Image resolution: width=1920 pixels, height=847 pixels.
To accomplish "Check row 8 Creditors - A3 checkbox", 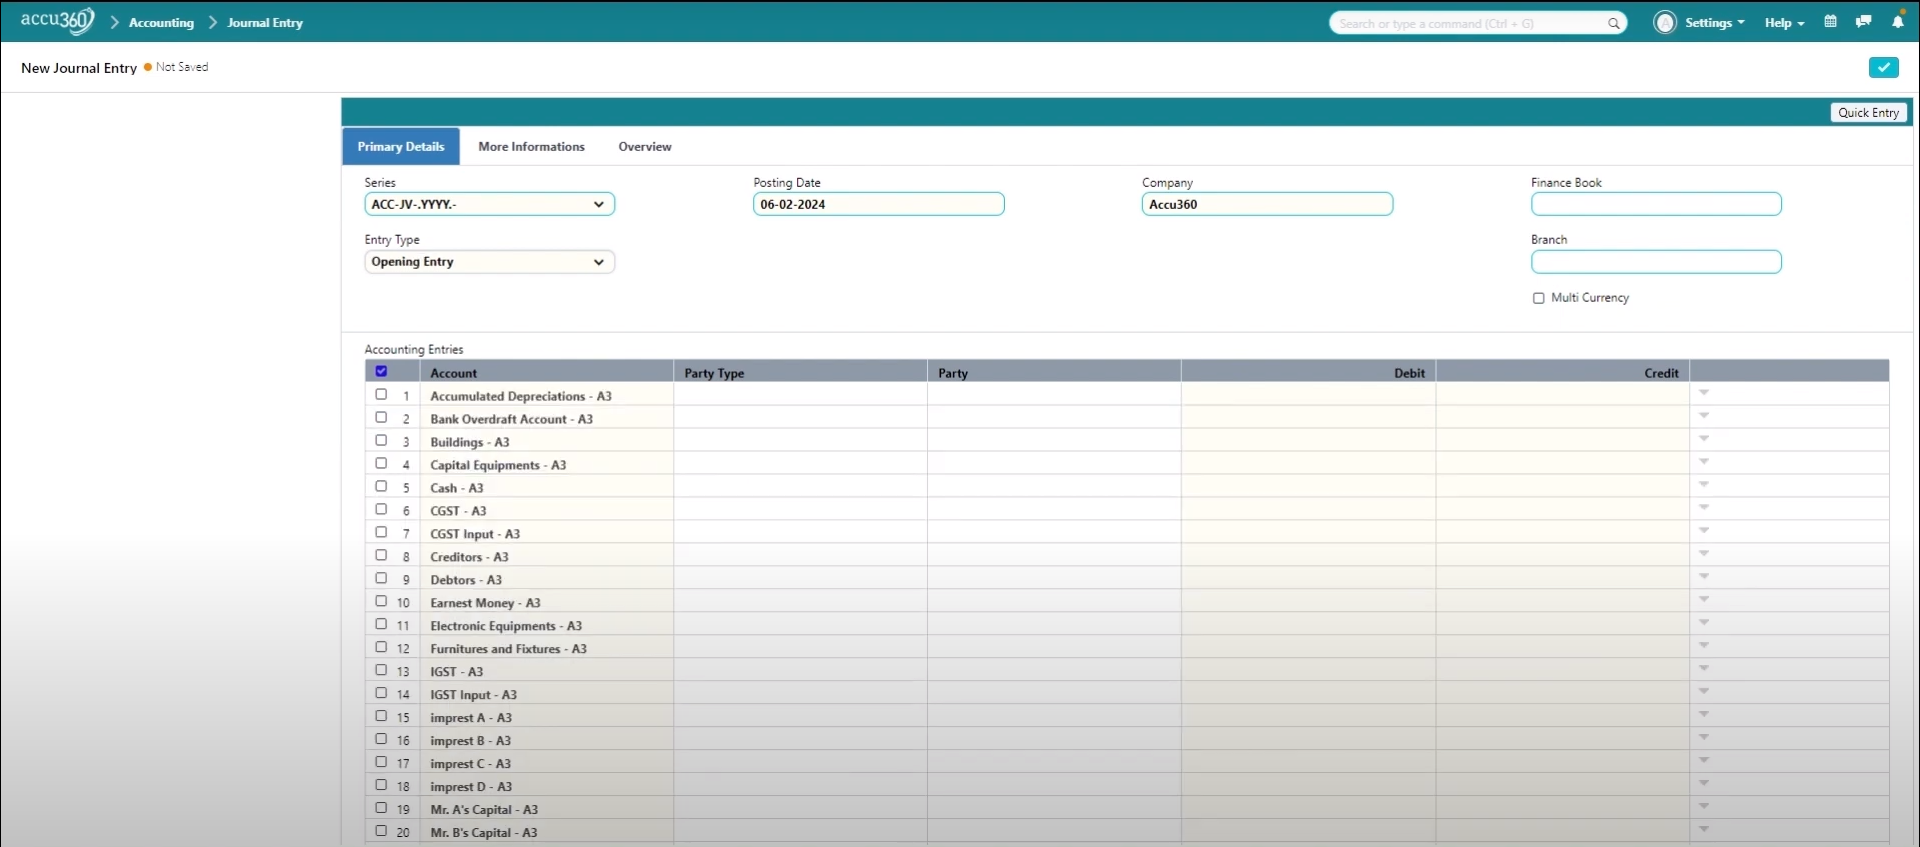I will coord(381,555).
